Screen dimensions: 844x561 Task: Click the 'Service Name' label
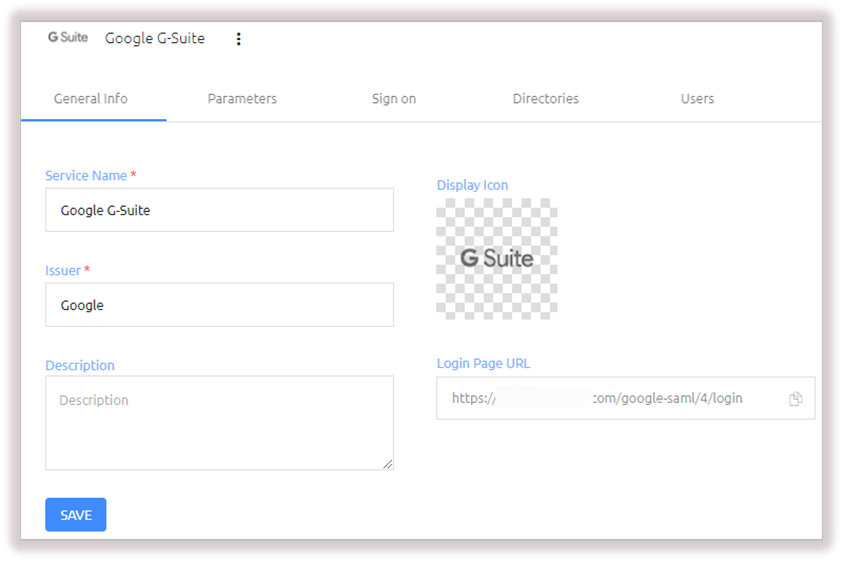point(86,176)
